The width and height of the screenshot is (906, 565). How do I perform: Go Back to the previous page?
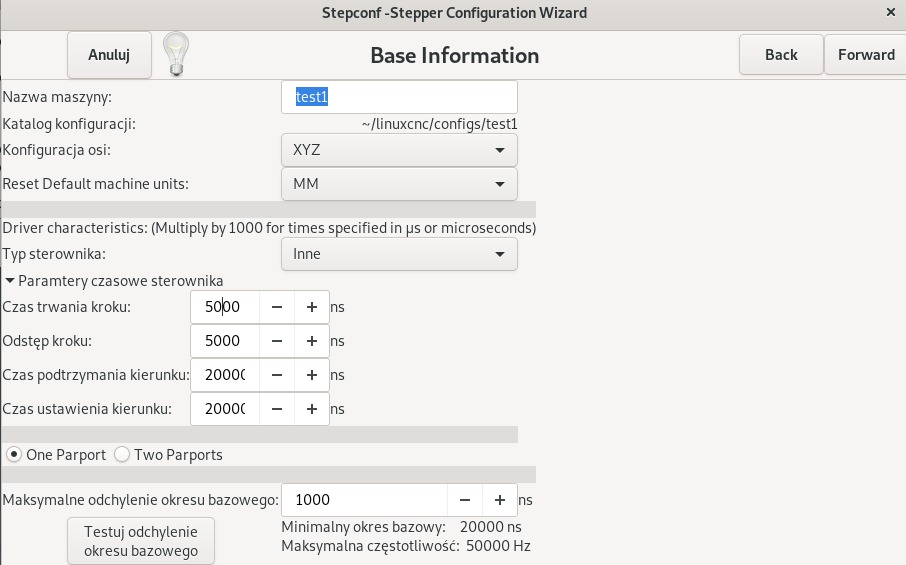pyautogui.click(x=781, y=55)
